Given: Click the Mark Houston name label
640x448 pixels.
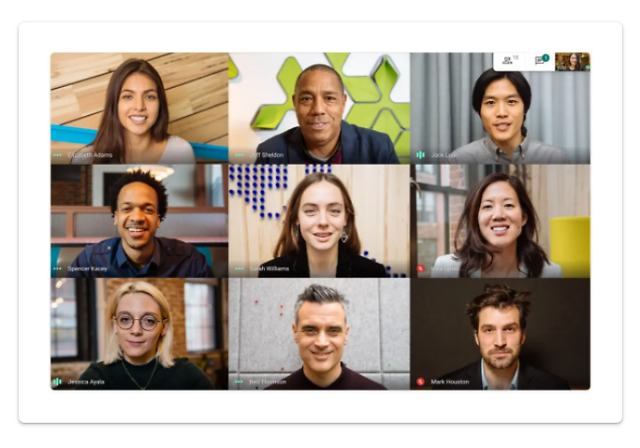Looking at the screenshot, I should click(x=450, y=381).
